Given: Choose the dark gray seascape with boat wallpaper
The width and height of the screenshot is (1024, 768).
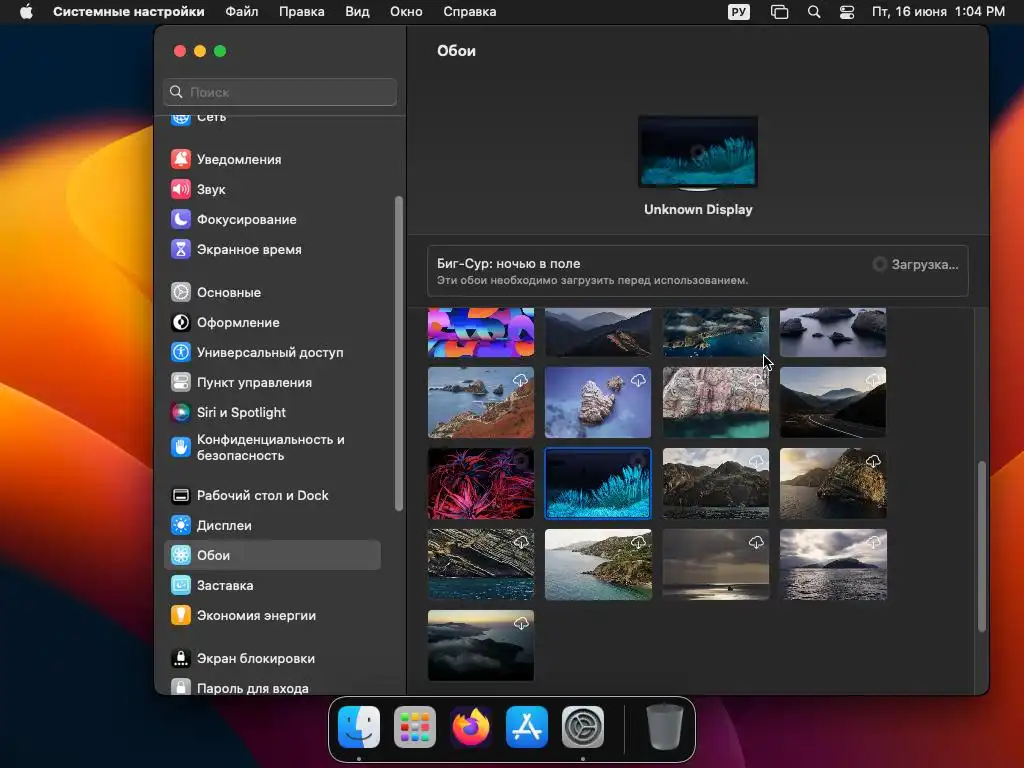Looking at the screenshot, I should (716, 564).
